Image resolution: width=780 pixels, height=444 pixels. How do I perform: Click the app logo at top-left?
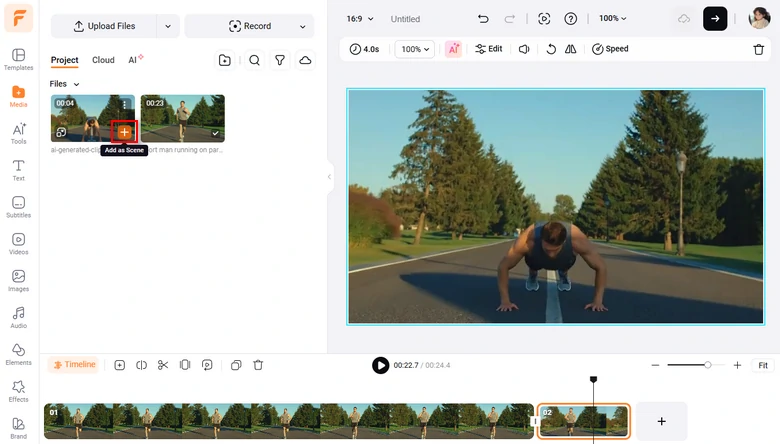click(x=18, y=18)
